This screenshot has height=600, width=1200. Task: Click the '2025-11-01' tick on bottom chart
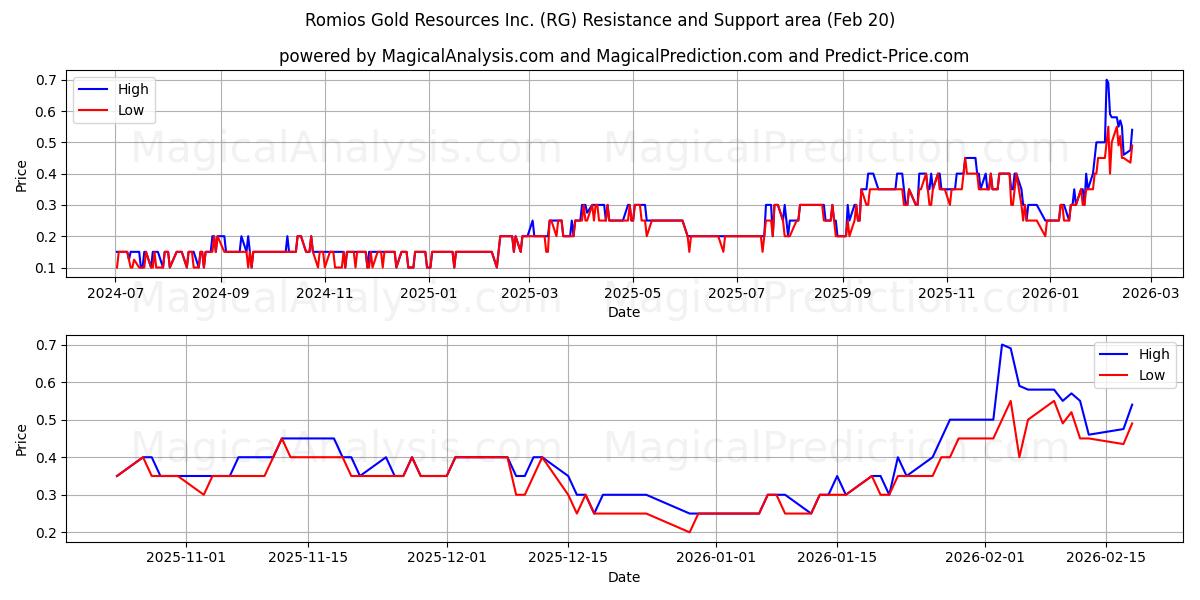[186, 558]
